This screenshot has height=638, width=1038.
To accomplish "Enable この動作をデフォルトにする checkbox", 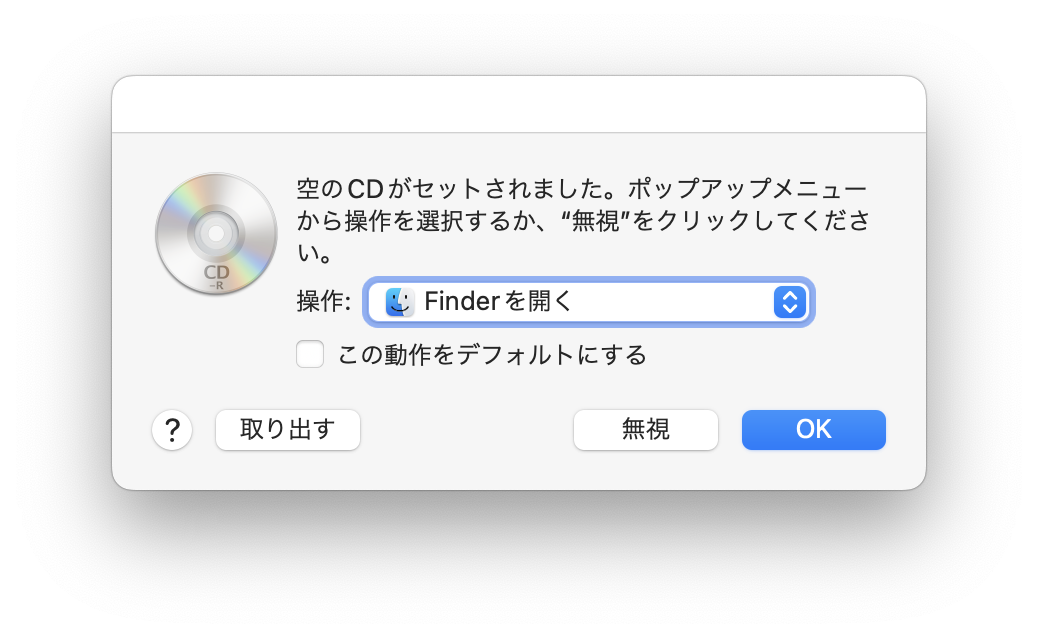I will (x=310, y=354).
